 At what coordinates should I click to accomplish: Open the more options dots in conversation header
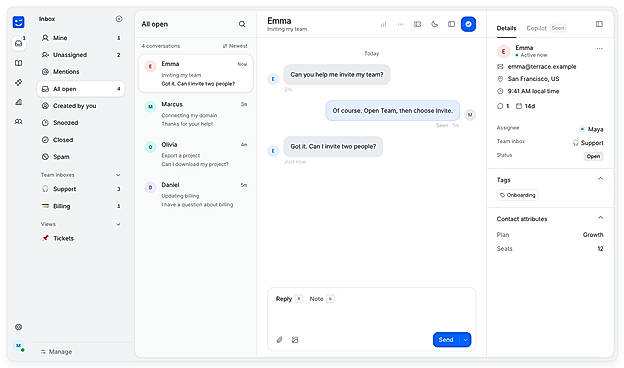point(400,24)
